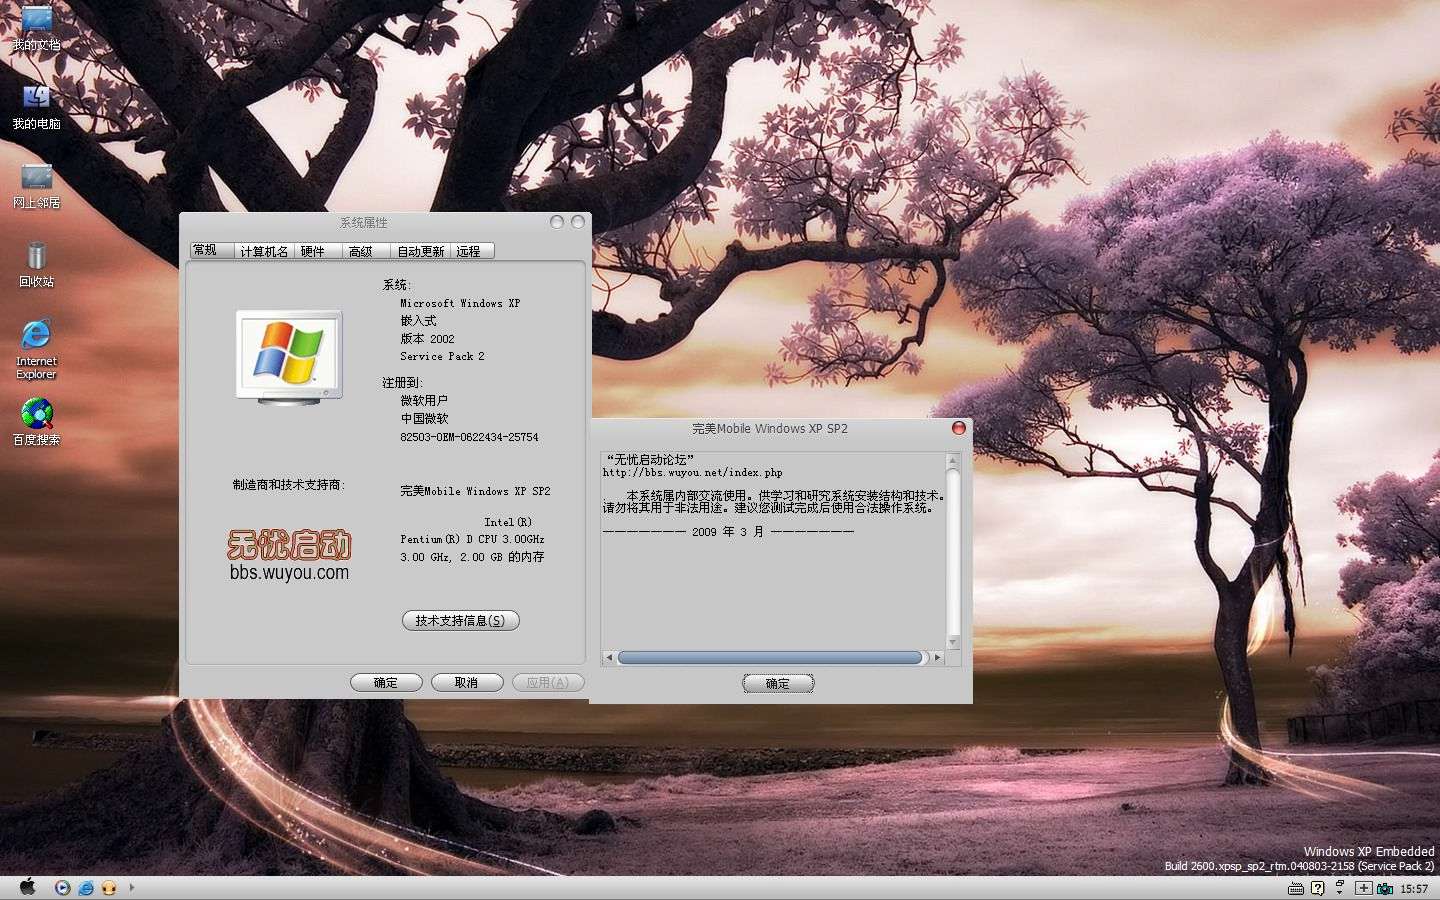Click the plus-sign tray icon
Image resolution: width=1440 pixels, height=900 pixels.
pyautogui.click(x=1363, y=888)
